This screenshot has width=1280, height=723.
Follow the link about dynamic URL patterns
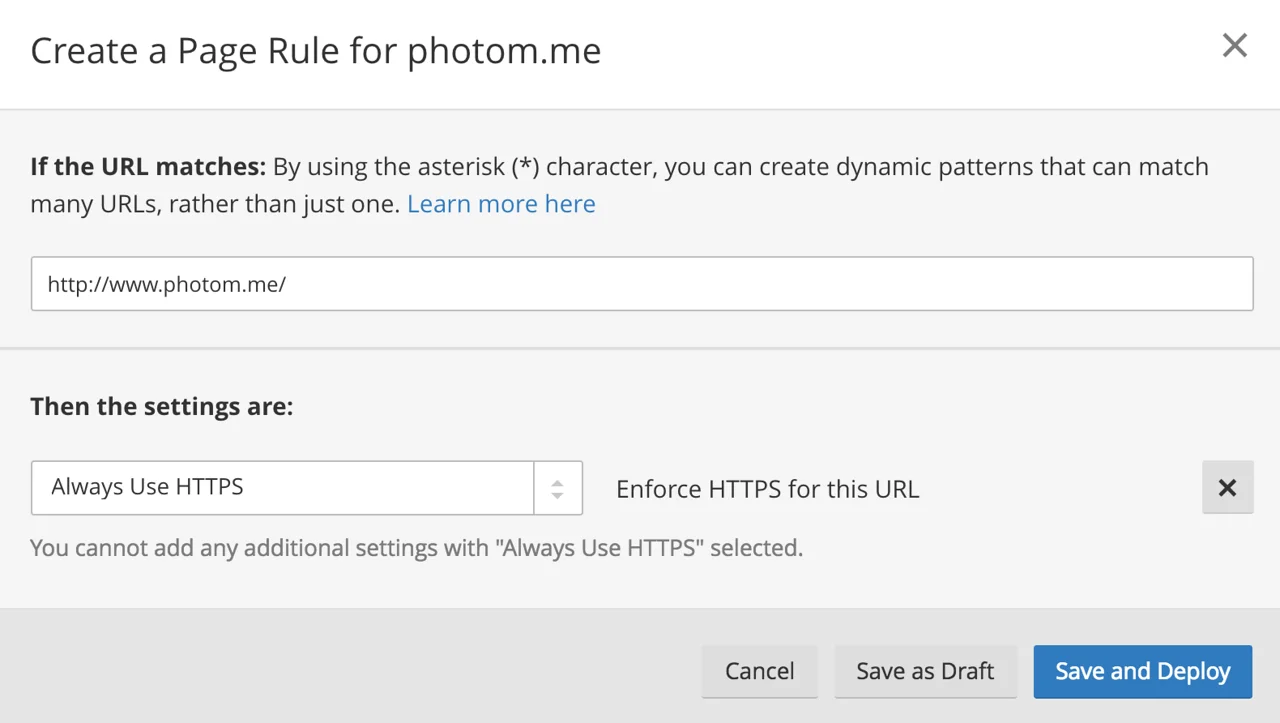point(501,203)
